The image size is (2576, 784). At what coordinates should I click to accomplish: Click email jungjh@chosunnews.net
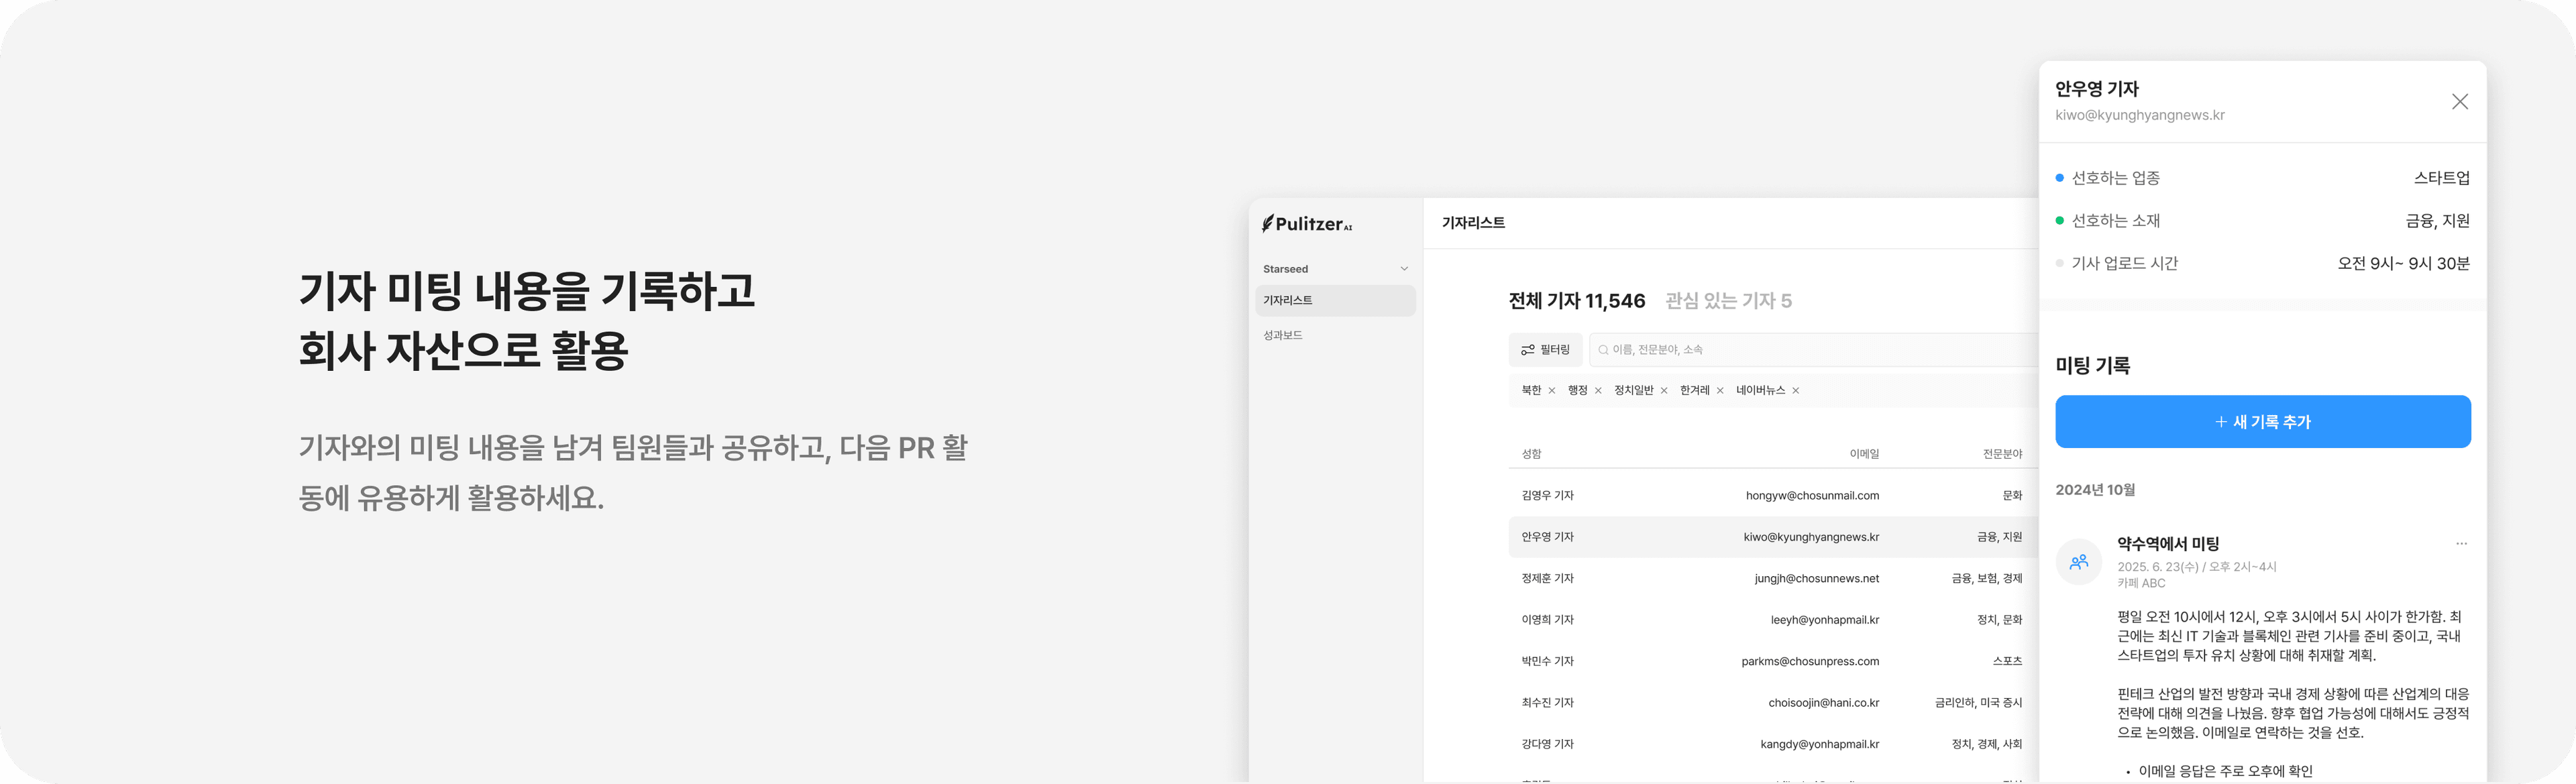1816,579
